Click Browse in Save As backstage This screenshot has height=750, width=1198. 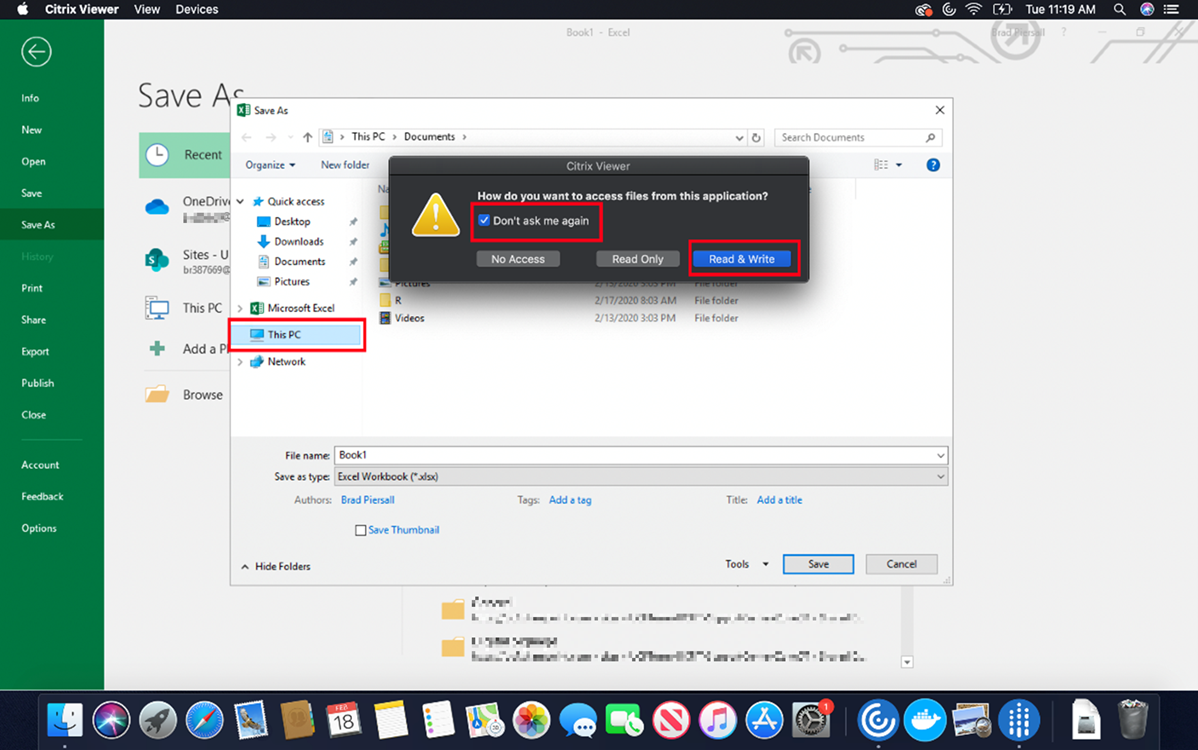pos(184,395)
